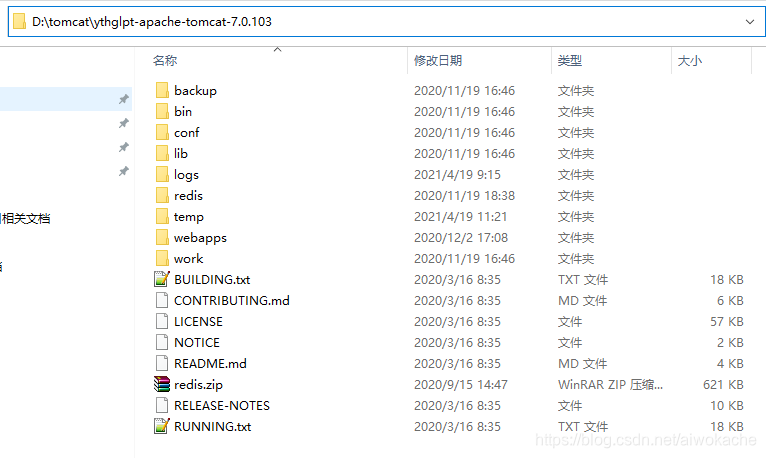Screen dimensions: 766x458
Task: Click the second pin icon in the sidebar
Action: tap(124, 123)
